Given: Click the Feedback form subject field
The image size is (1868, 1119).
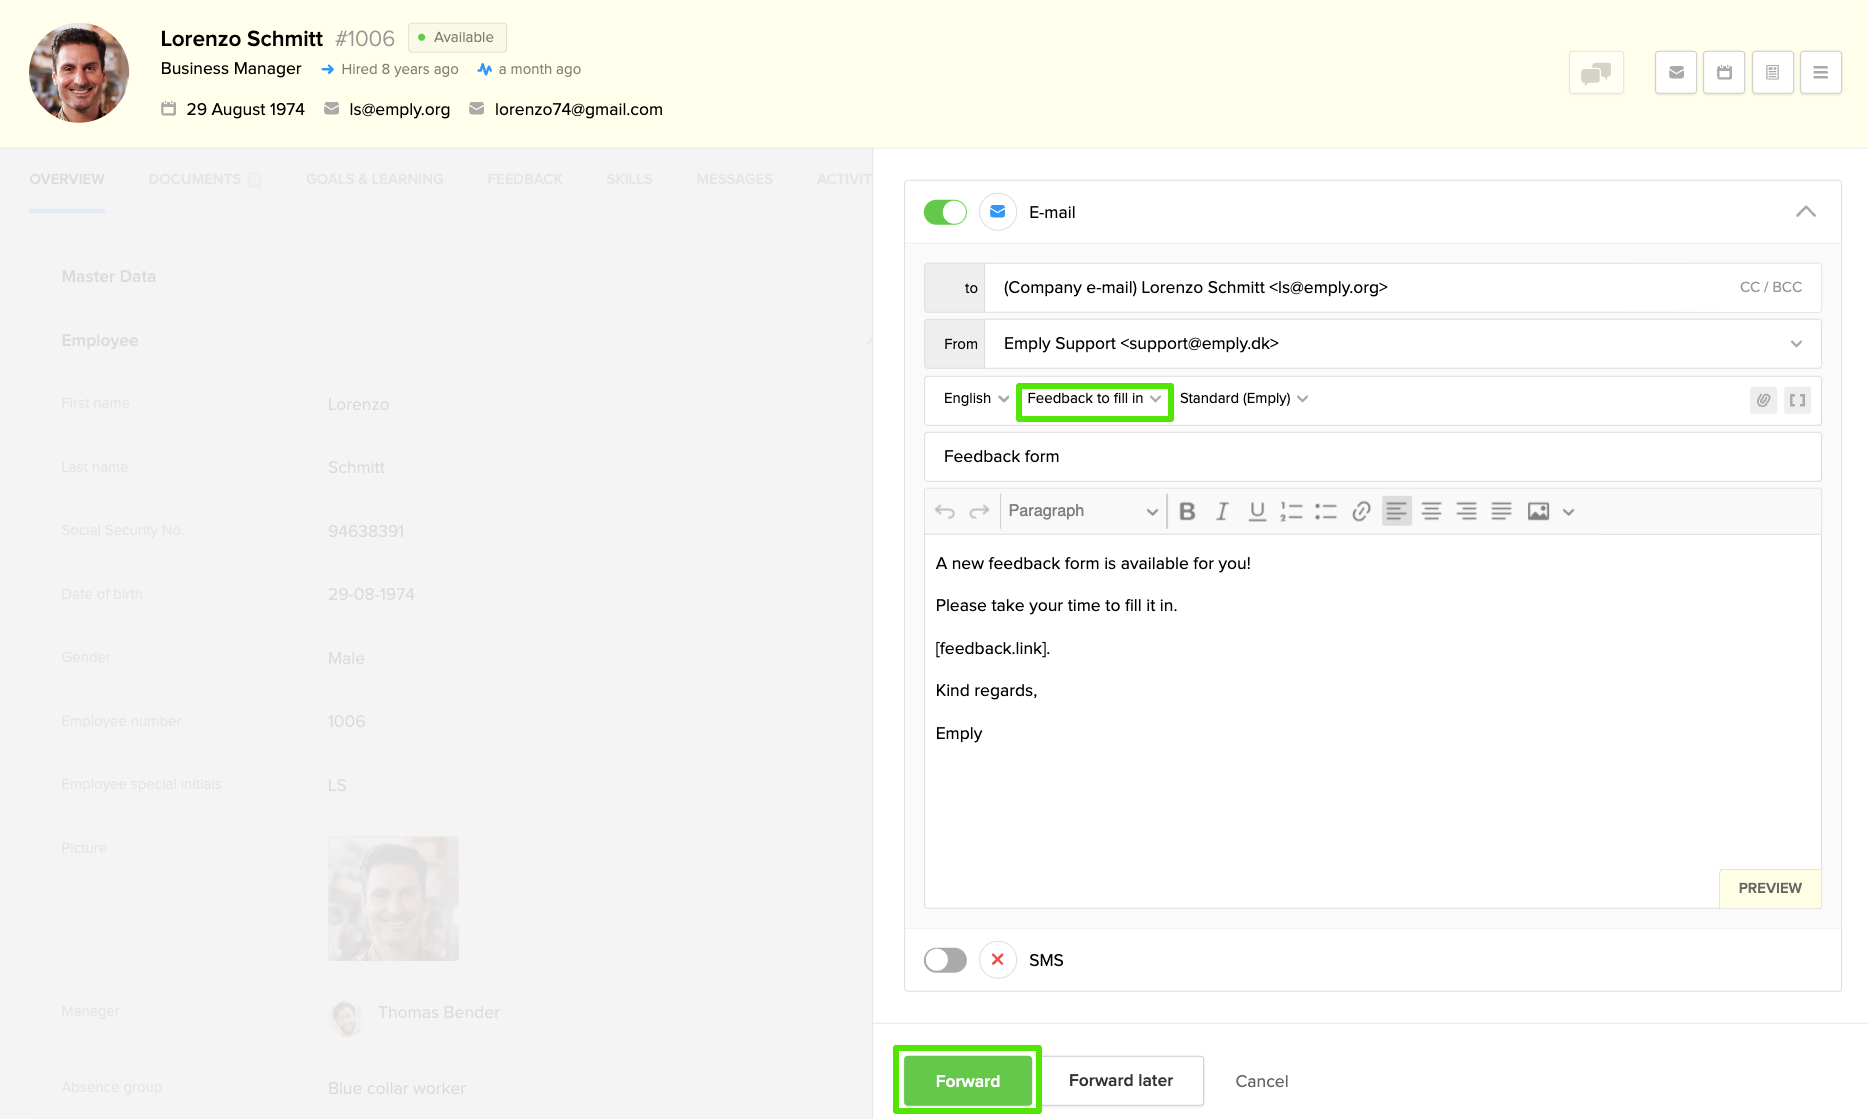Looking at the screenshot, I should 1371,456.
